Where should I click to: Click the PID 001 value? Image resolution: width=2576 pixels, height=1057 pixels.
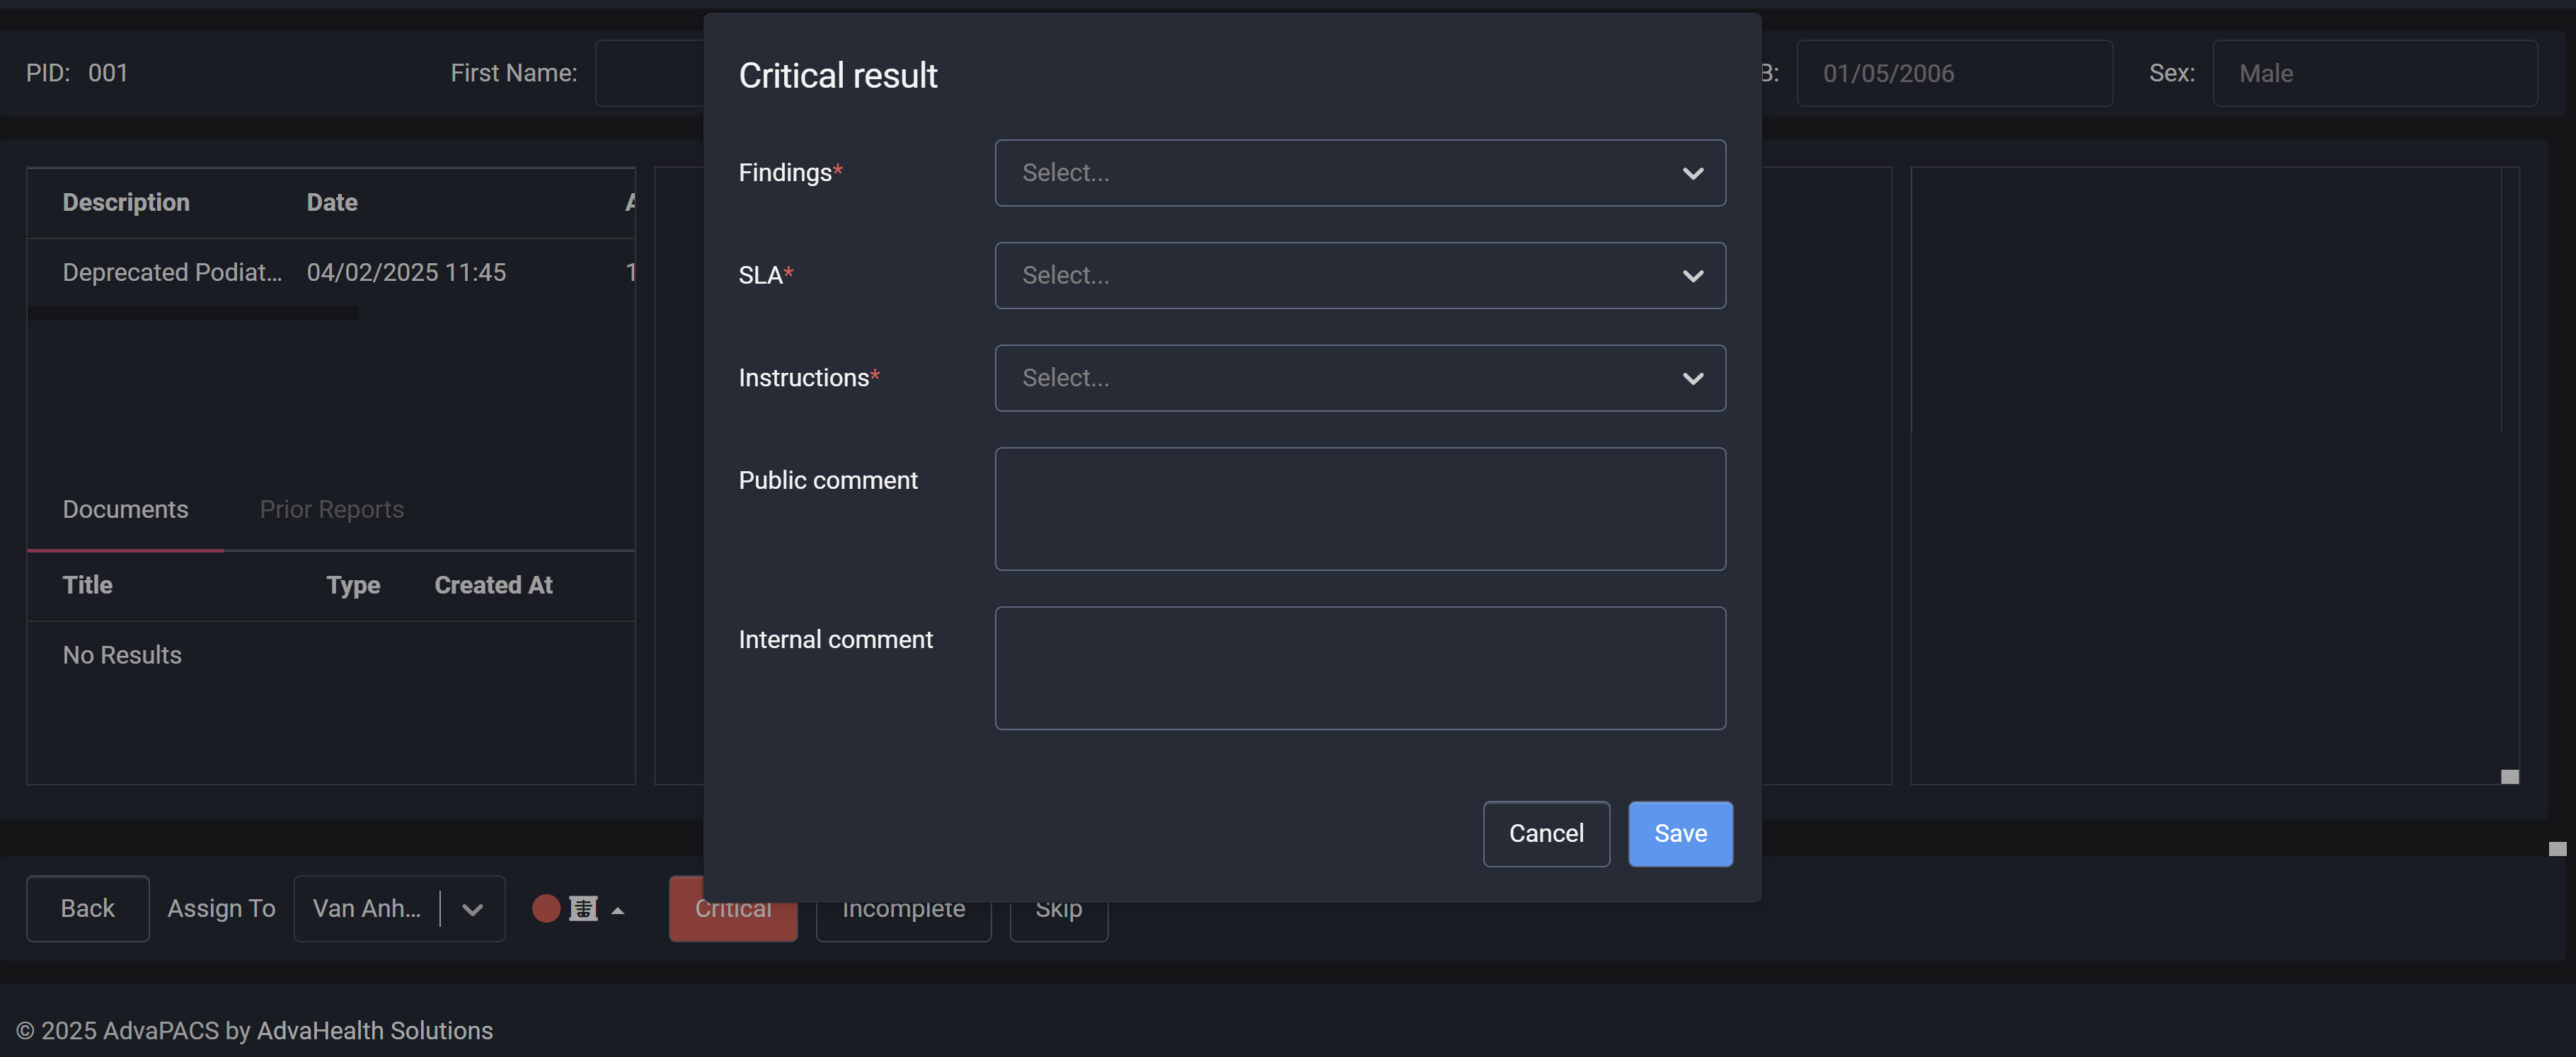click(x=108, y=73)
